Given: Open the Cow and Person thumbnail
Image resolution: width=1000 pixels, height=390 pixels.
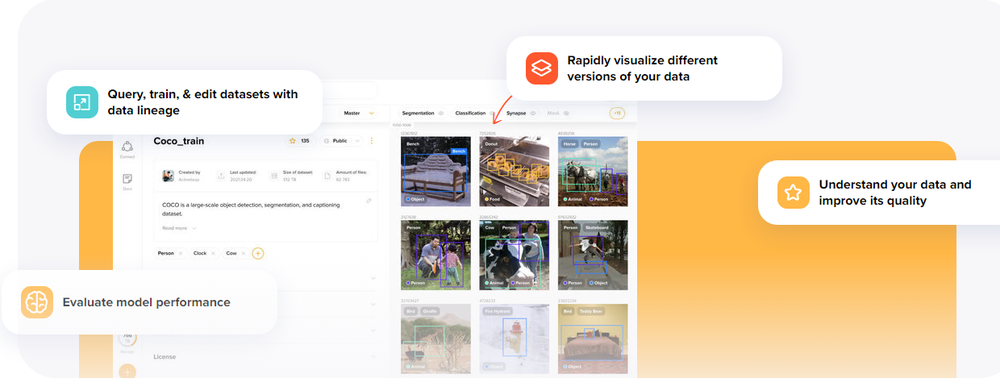Looking at the screenshot, I should [514, 255].
